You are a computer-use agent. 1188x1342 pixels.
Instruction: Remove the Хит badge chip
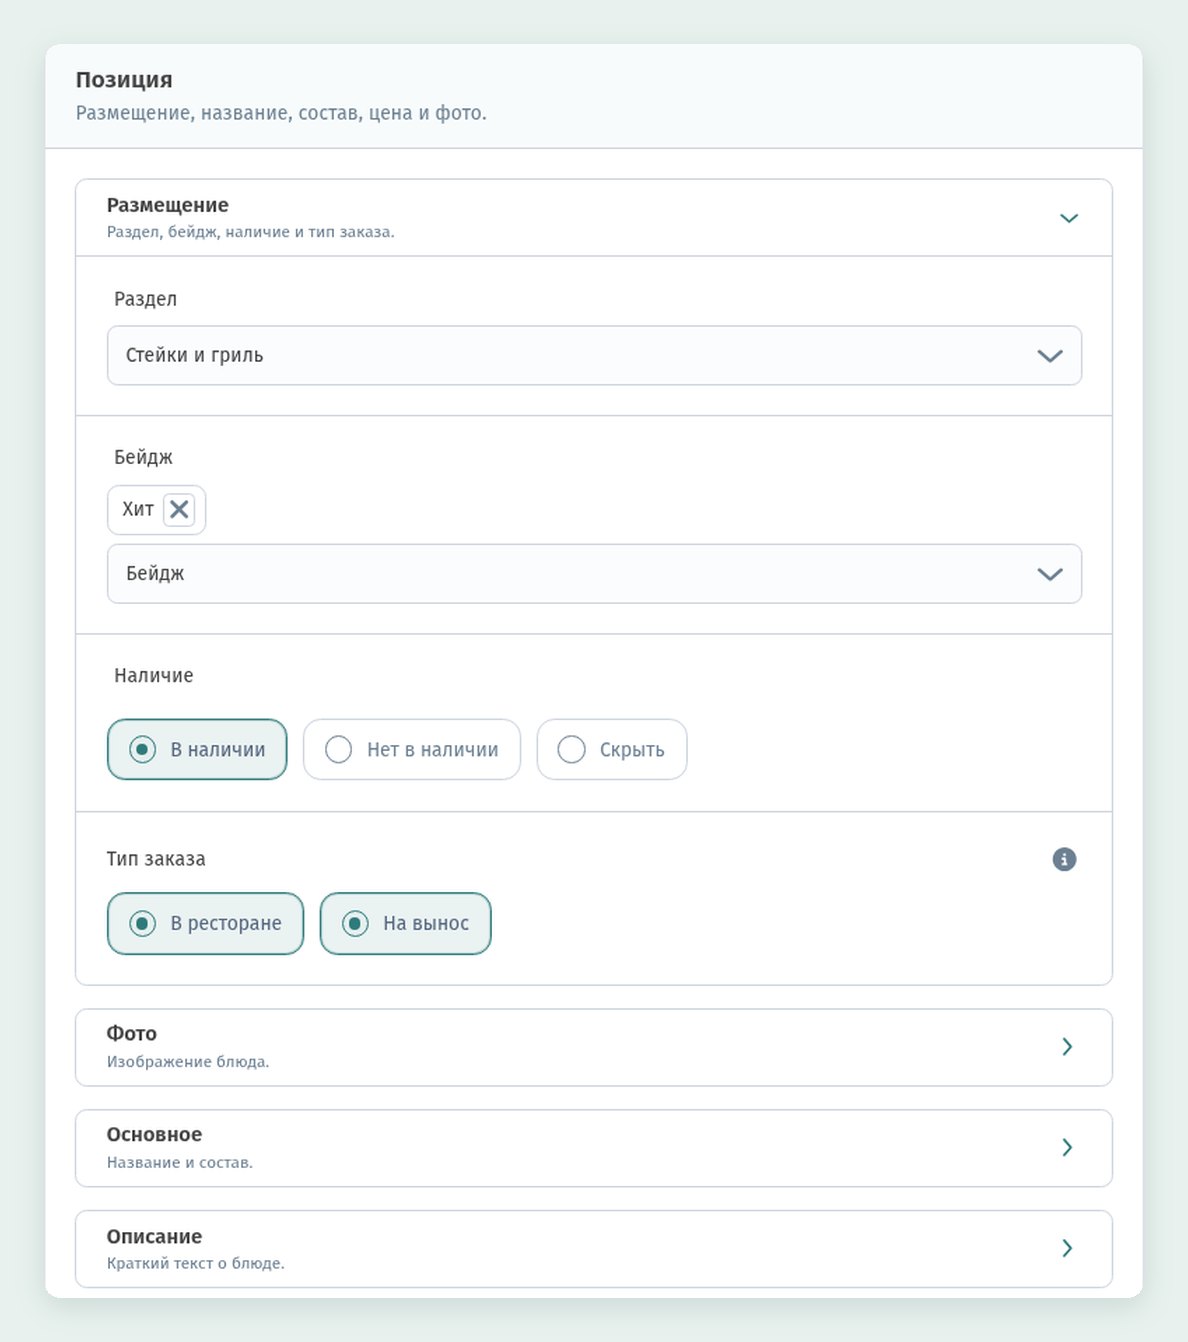tap(179, 510)
